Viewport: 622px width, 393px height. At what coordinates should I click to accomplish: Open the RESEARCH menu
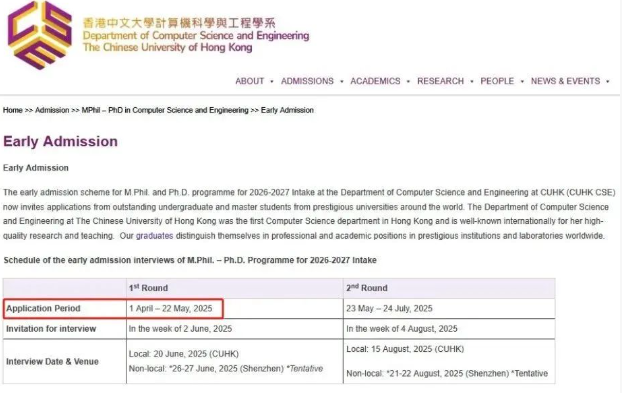click(x=440, y=81)
